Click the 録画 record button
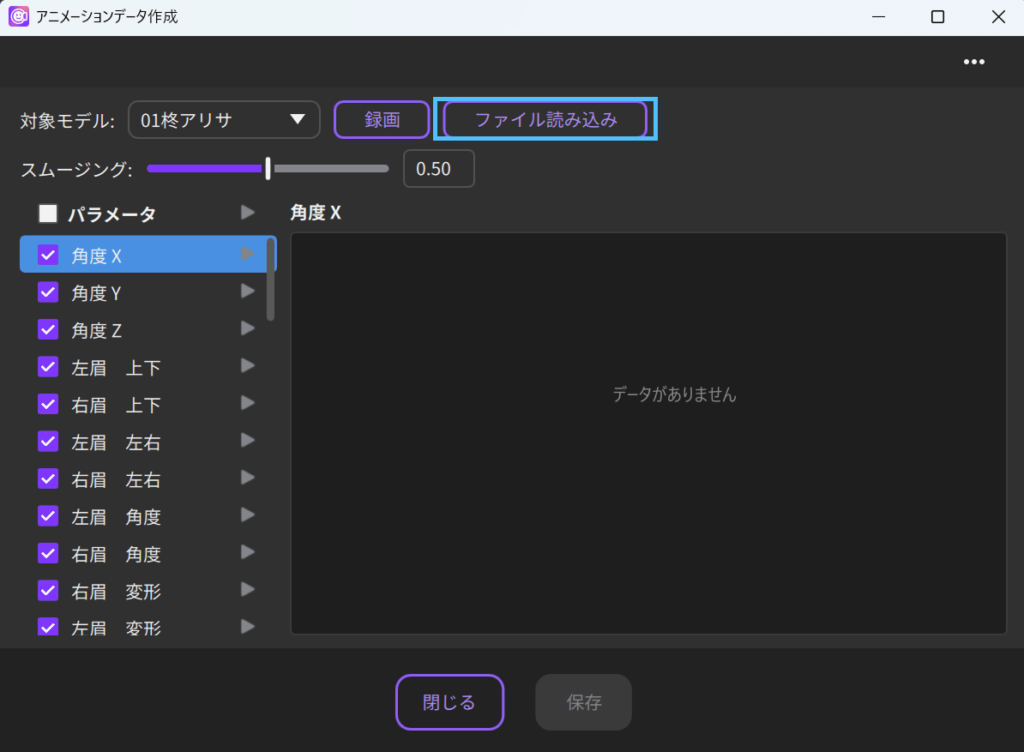The image size is (1024, 752). click(381, 120)
